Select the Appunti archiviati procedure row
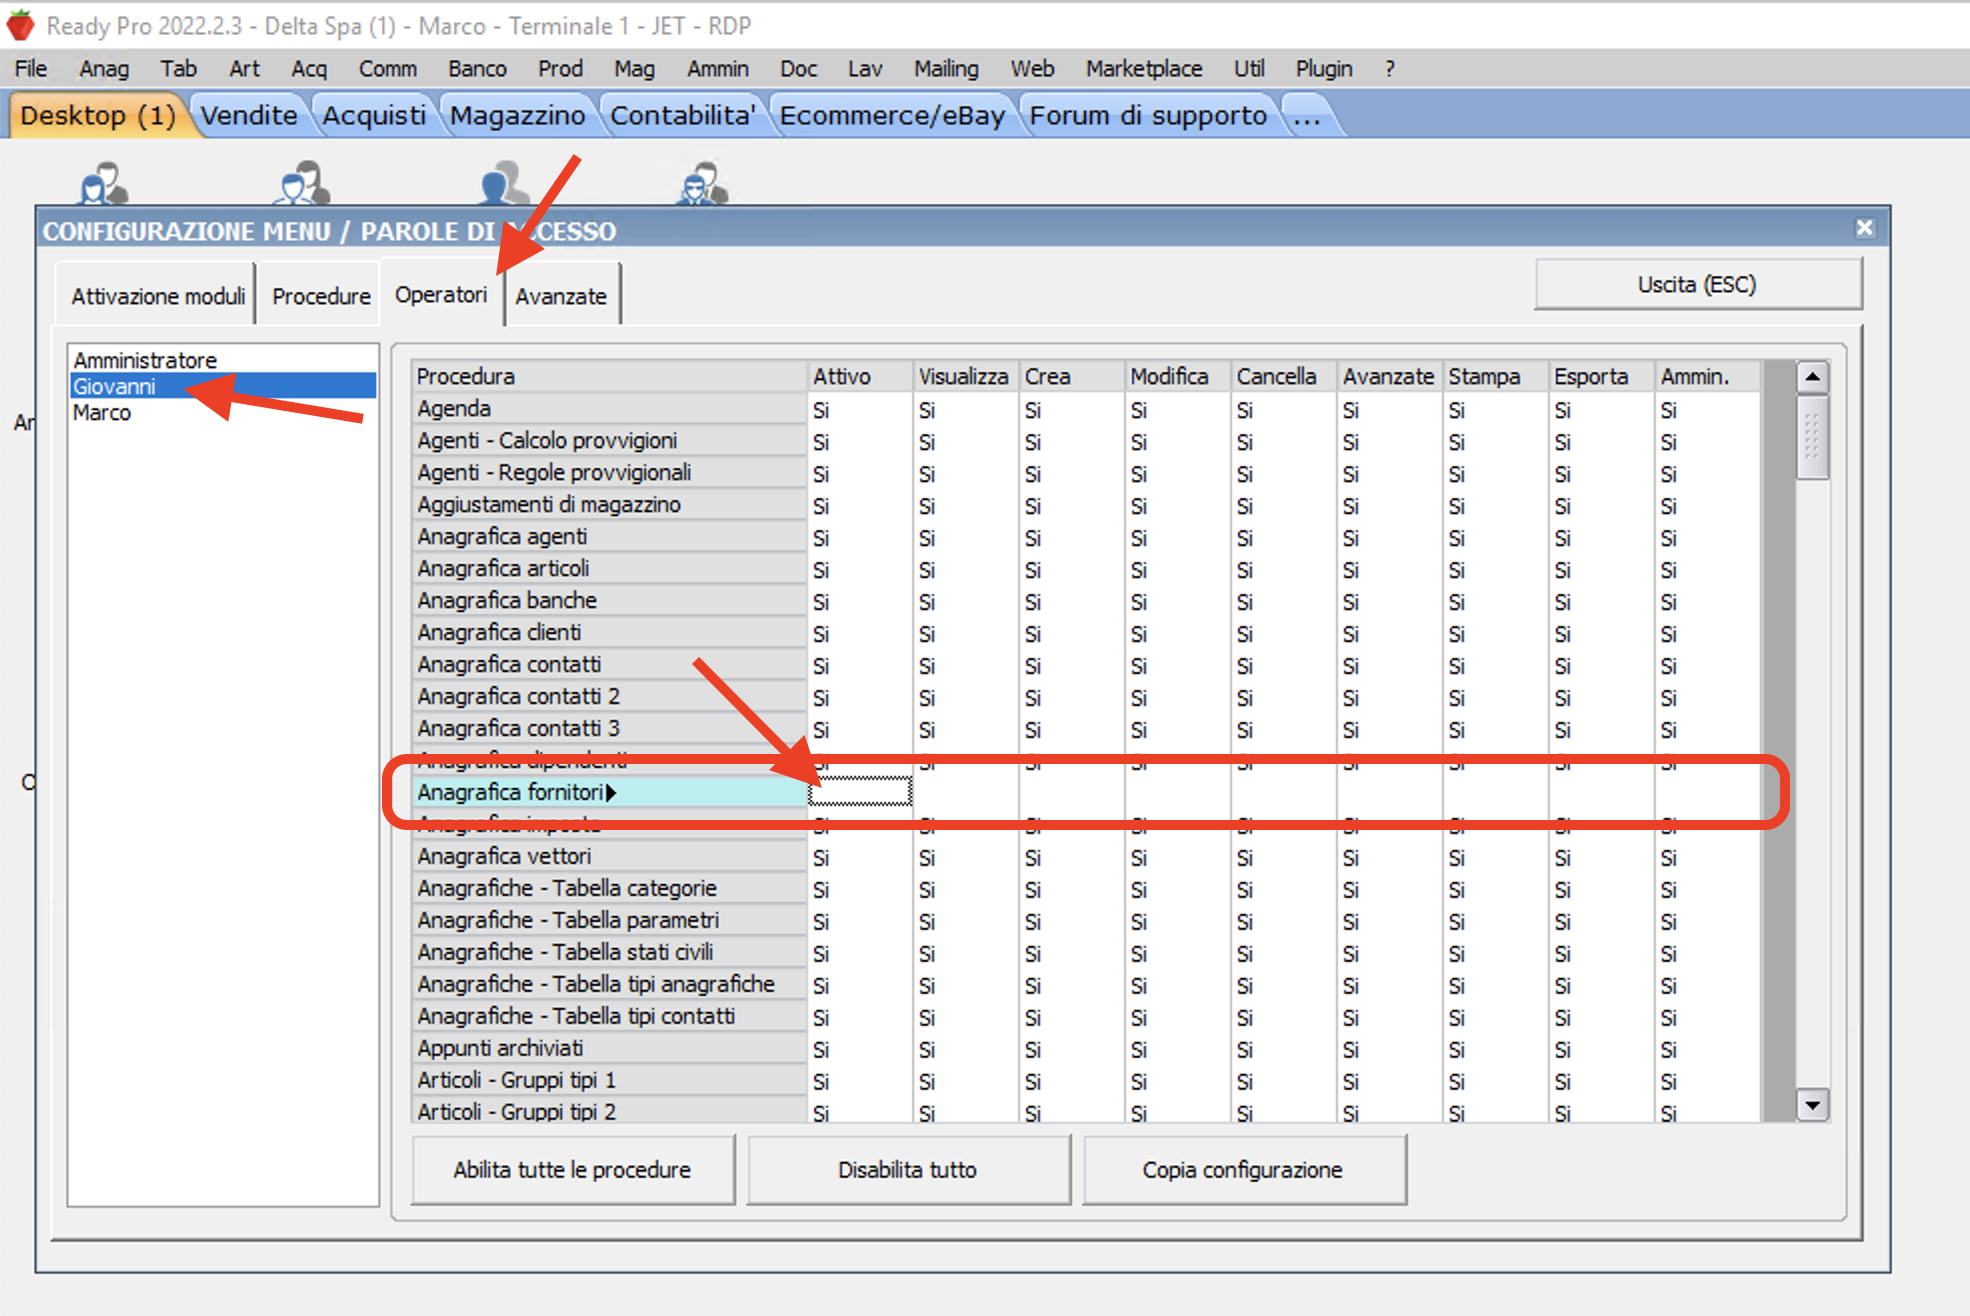1970x1316 pixels. [610, 1048]
